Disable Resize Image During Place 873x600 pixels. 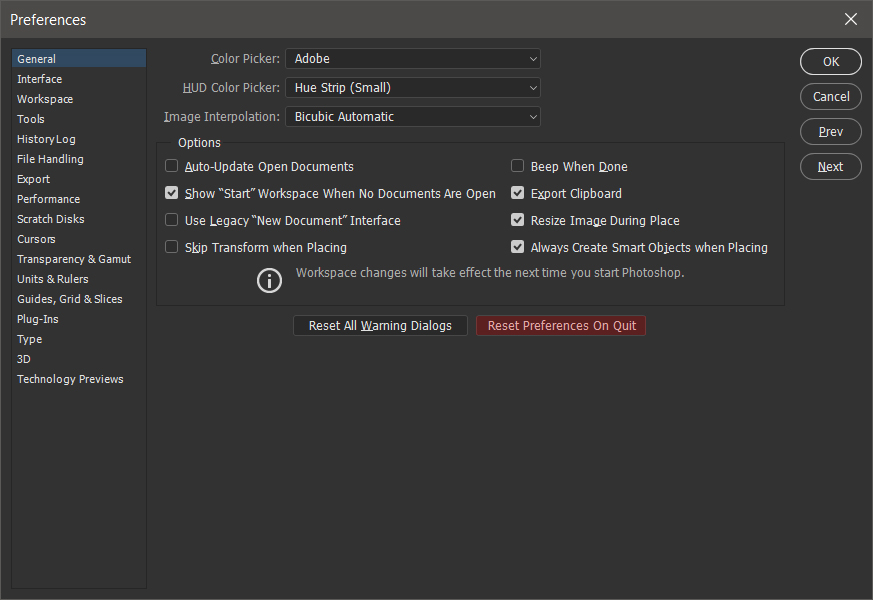(x=517, y=220)
